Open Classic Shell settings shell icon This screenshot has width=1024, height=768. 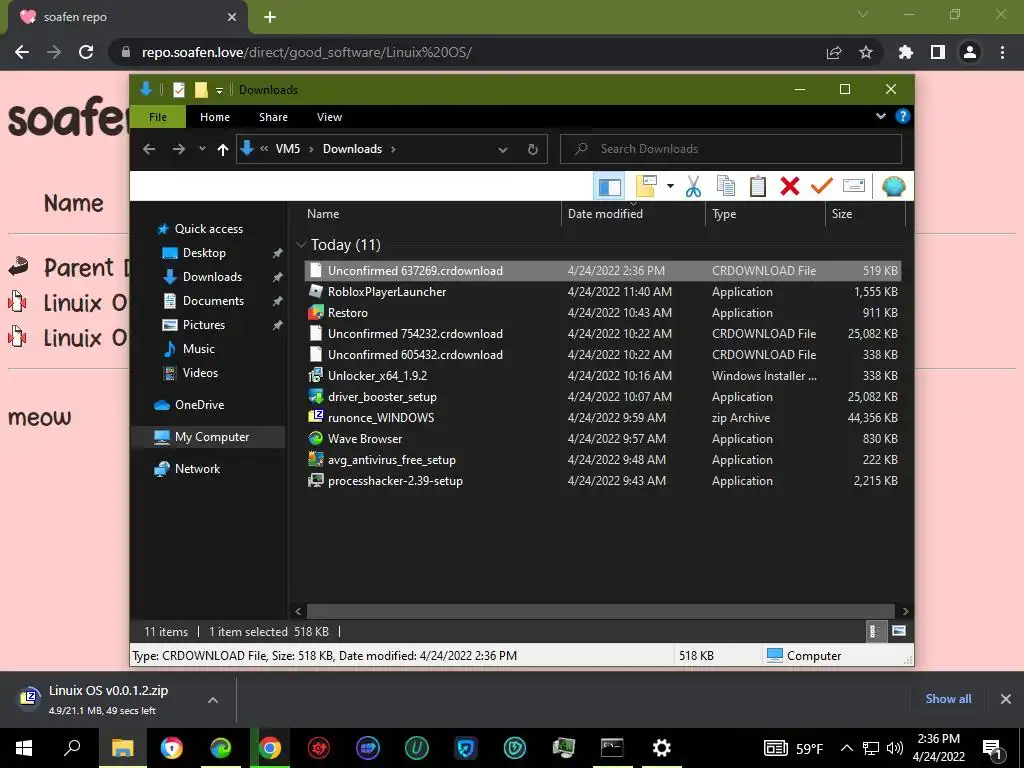[x=893, y=187]
